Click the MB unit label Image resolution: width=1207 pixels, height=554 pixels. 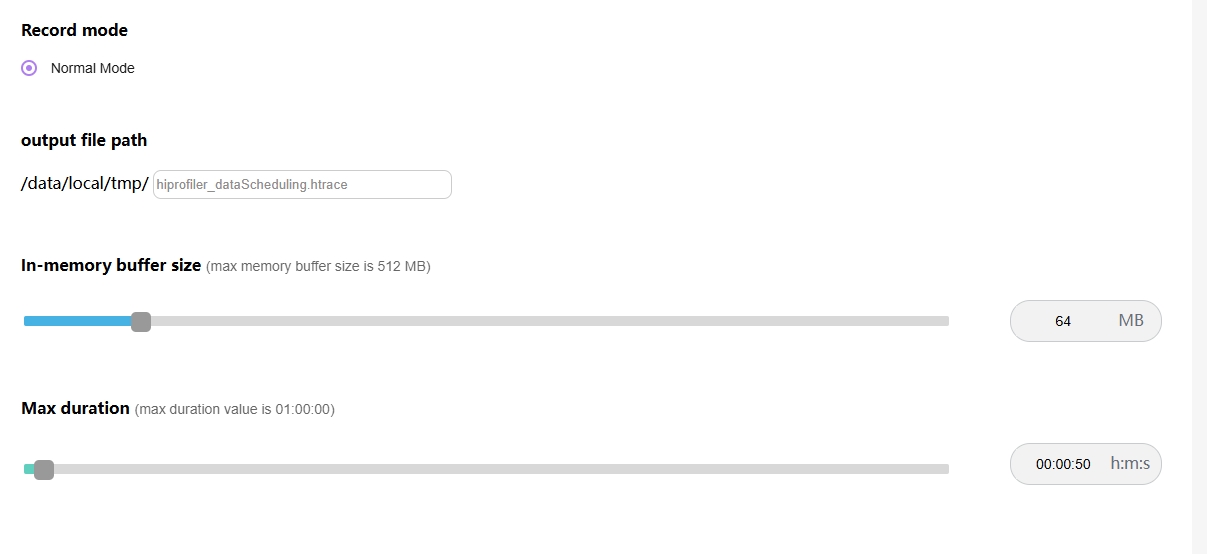point(1131,321)
